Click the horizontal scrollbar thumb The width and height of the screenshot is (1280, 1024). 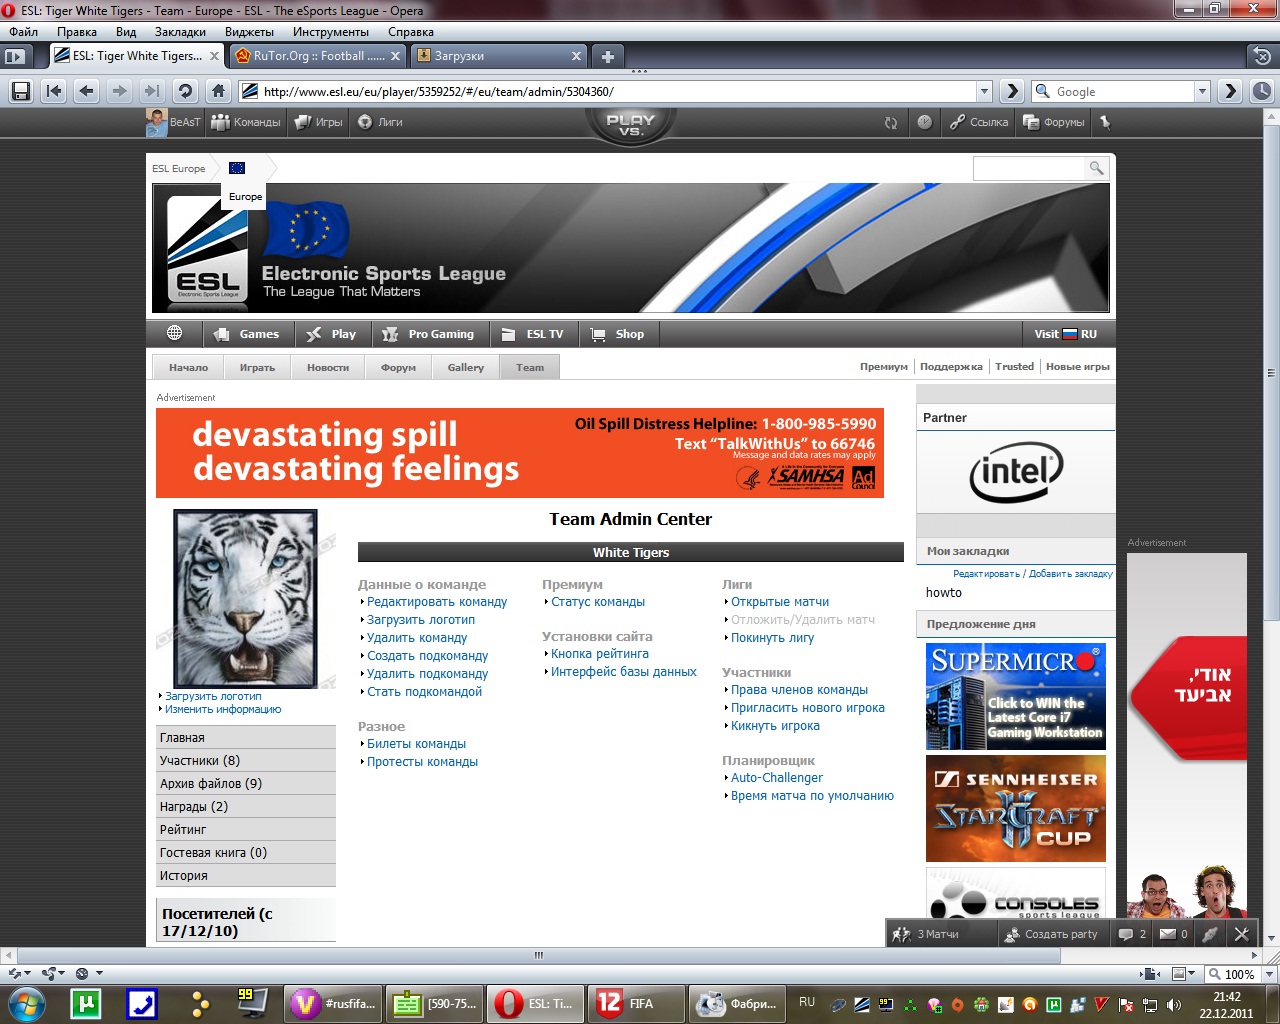pos(538,955)
